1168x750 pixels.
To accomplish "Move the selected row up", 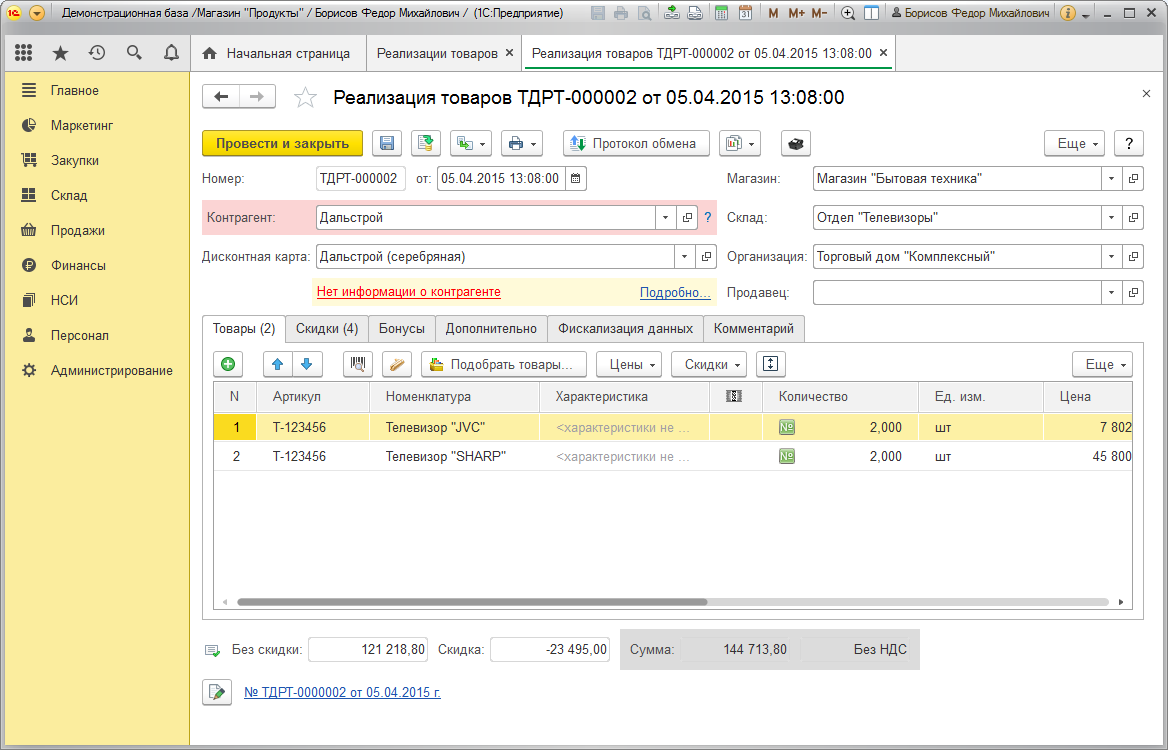I will tap(278, 364).
